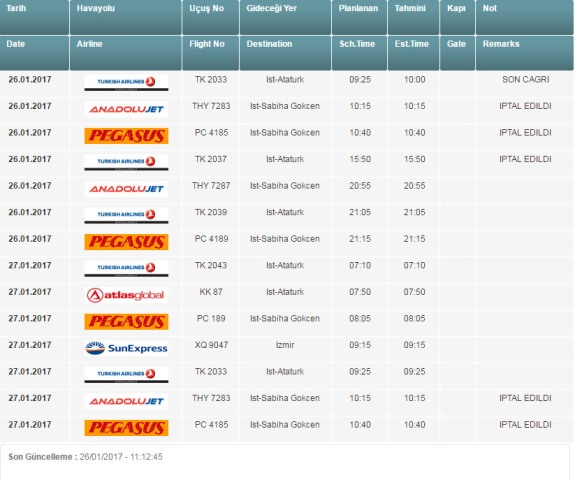Click the SON CAGRI remark

tap(525, 80)
